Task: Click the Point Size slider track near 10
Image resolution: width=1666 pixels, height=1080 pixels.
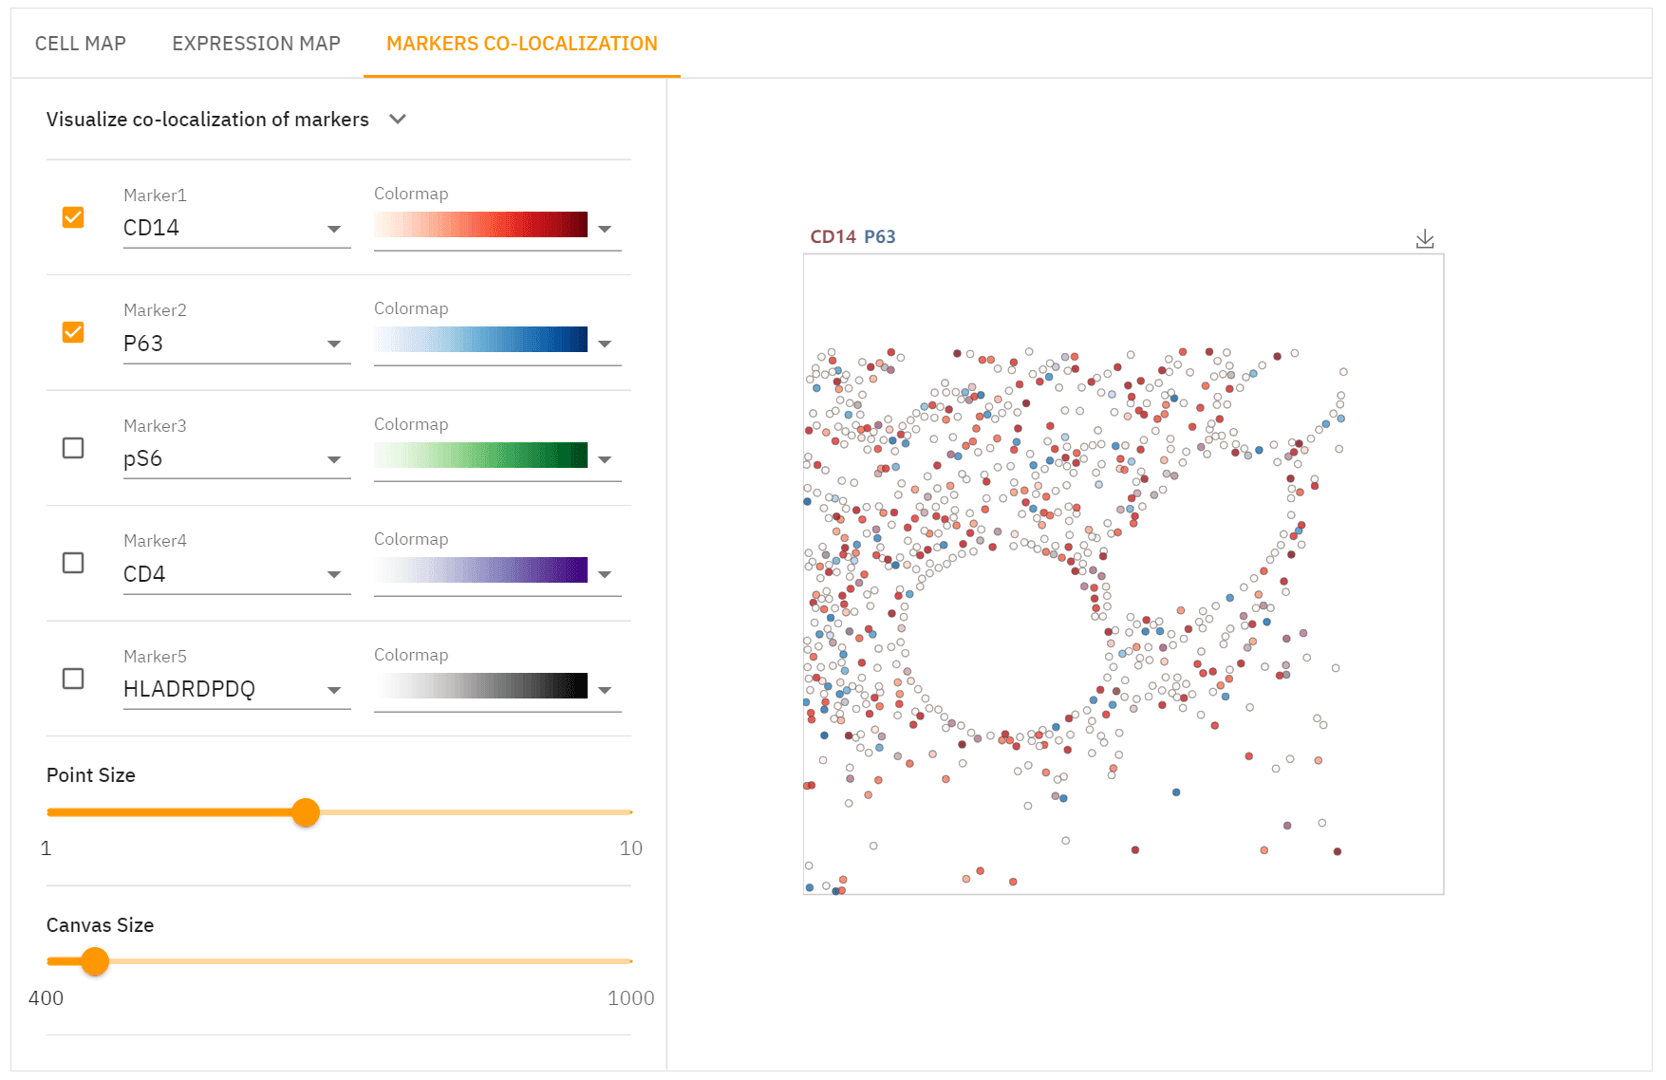Action: tap(624, 812)
